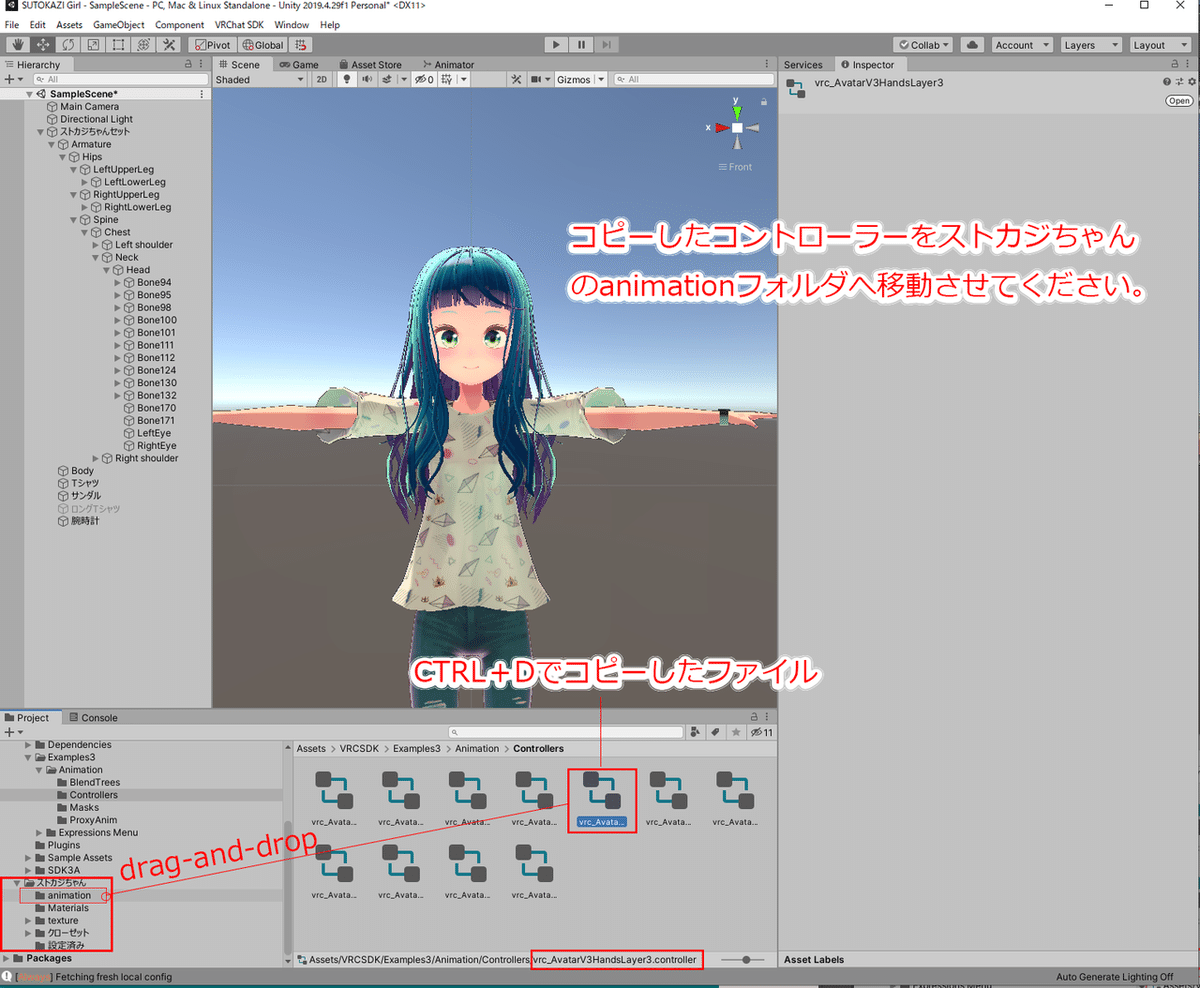Click the Project search field

[x=565, y=732]
